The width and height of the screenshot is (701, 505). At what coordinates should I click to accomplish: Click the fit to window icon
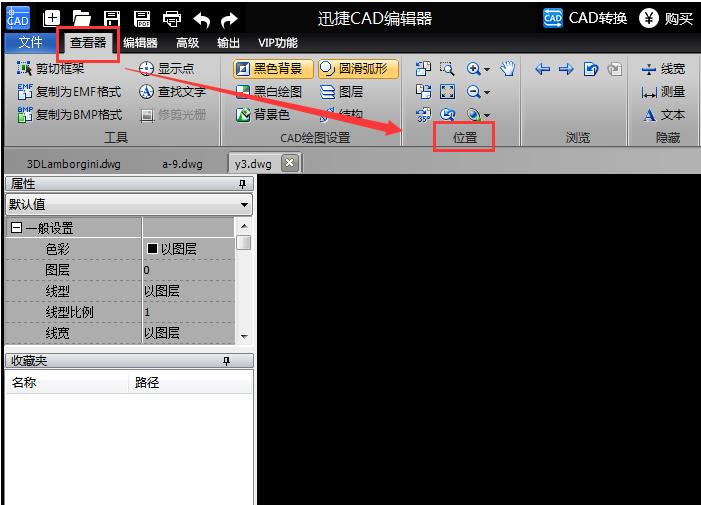pos(447,92)
